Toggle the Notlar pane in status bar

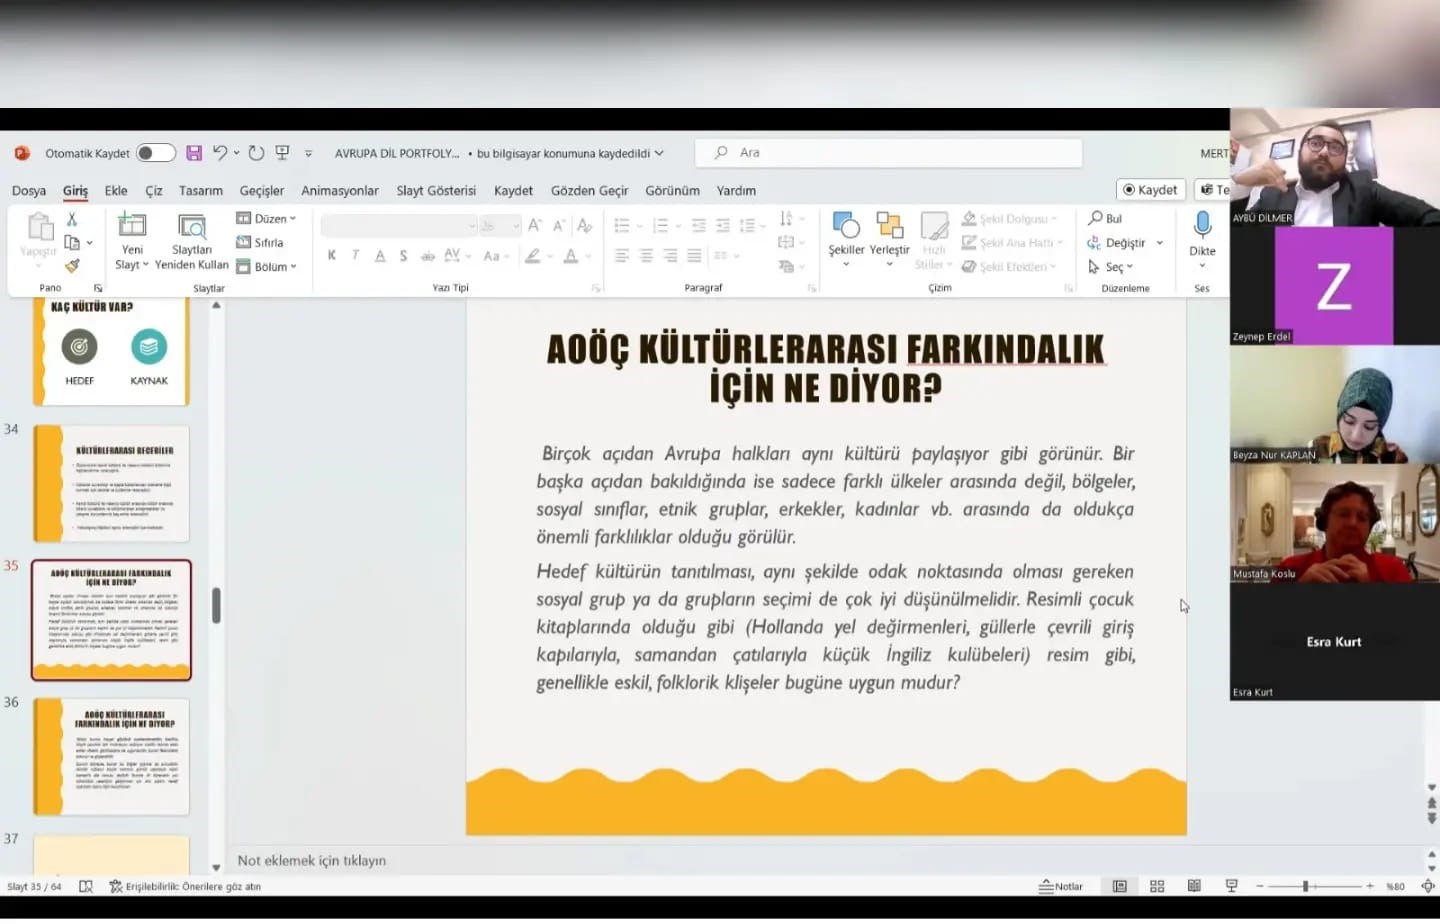[1062, 886]
